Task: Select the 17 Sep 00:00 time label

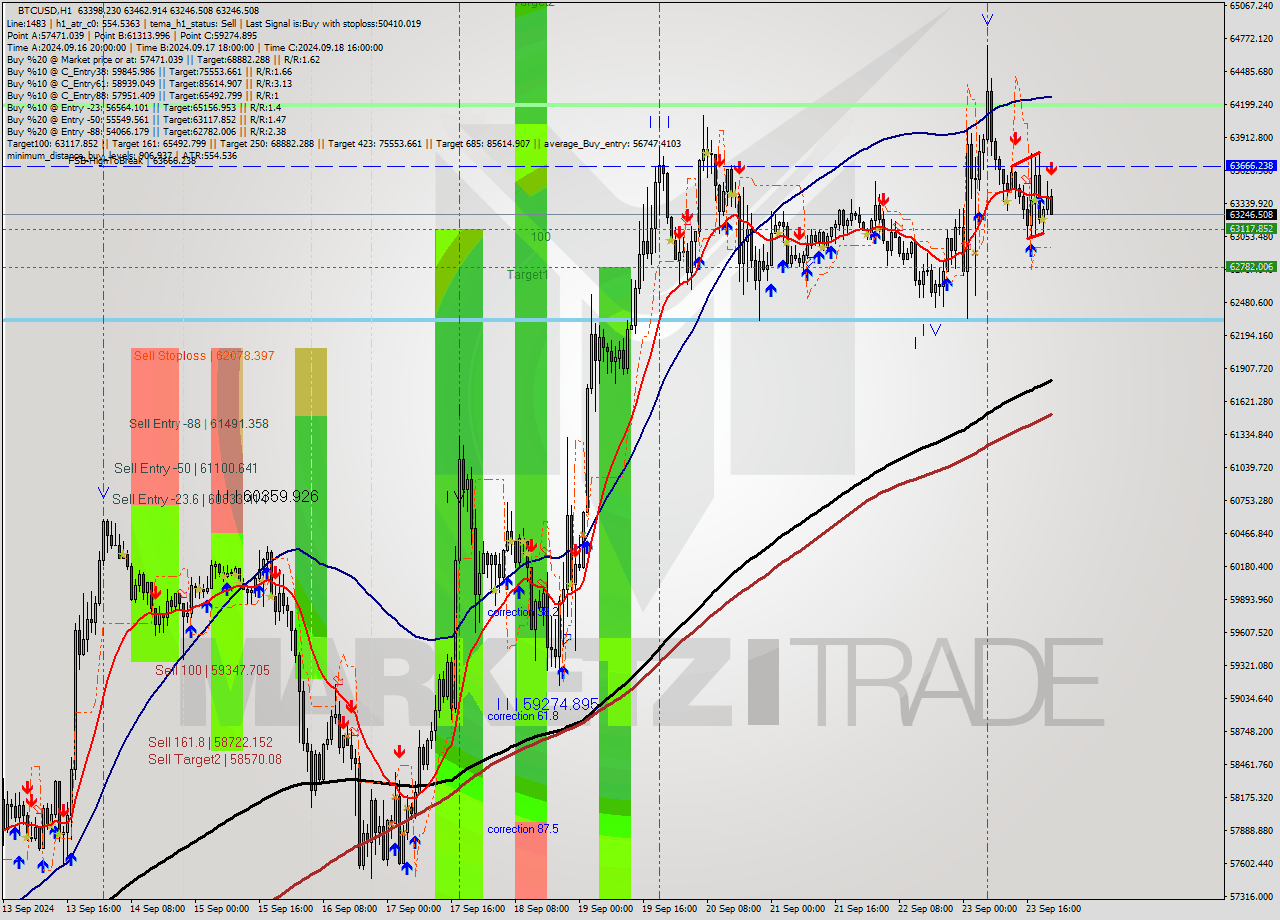Action: click(x=413, y=909)
